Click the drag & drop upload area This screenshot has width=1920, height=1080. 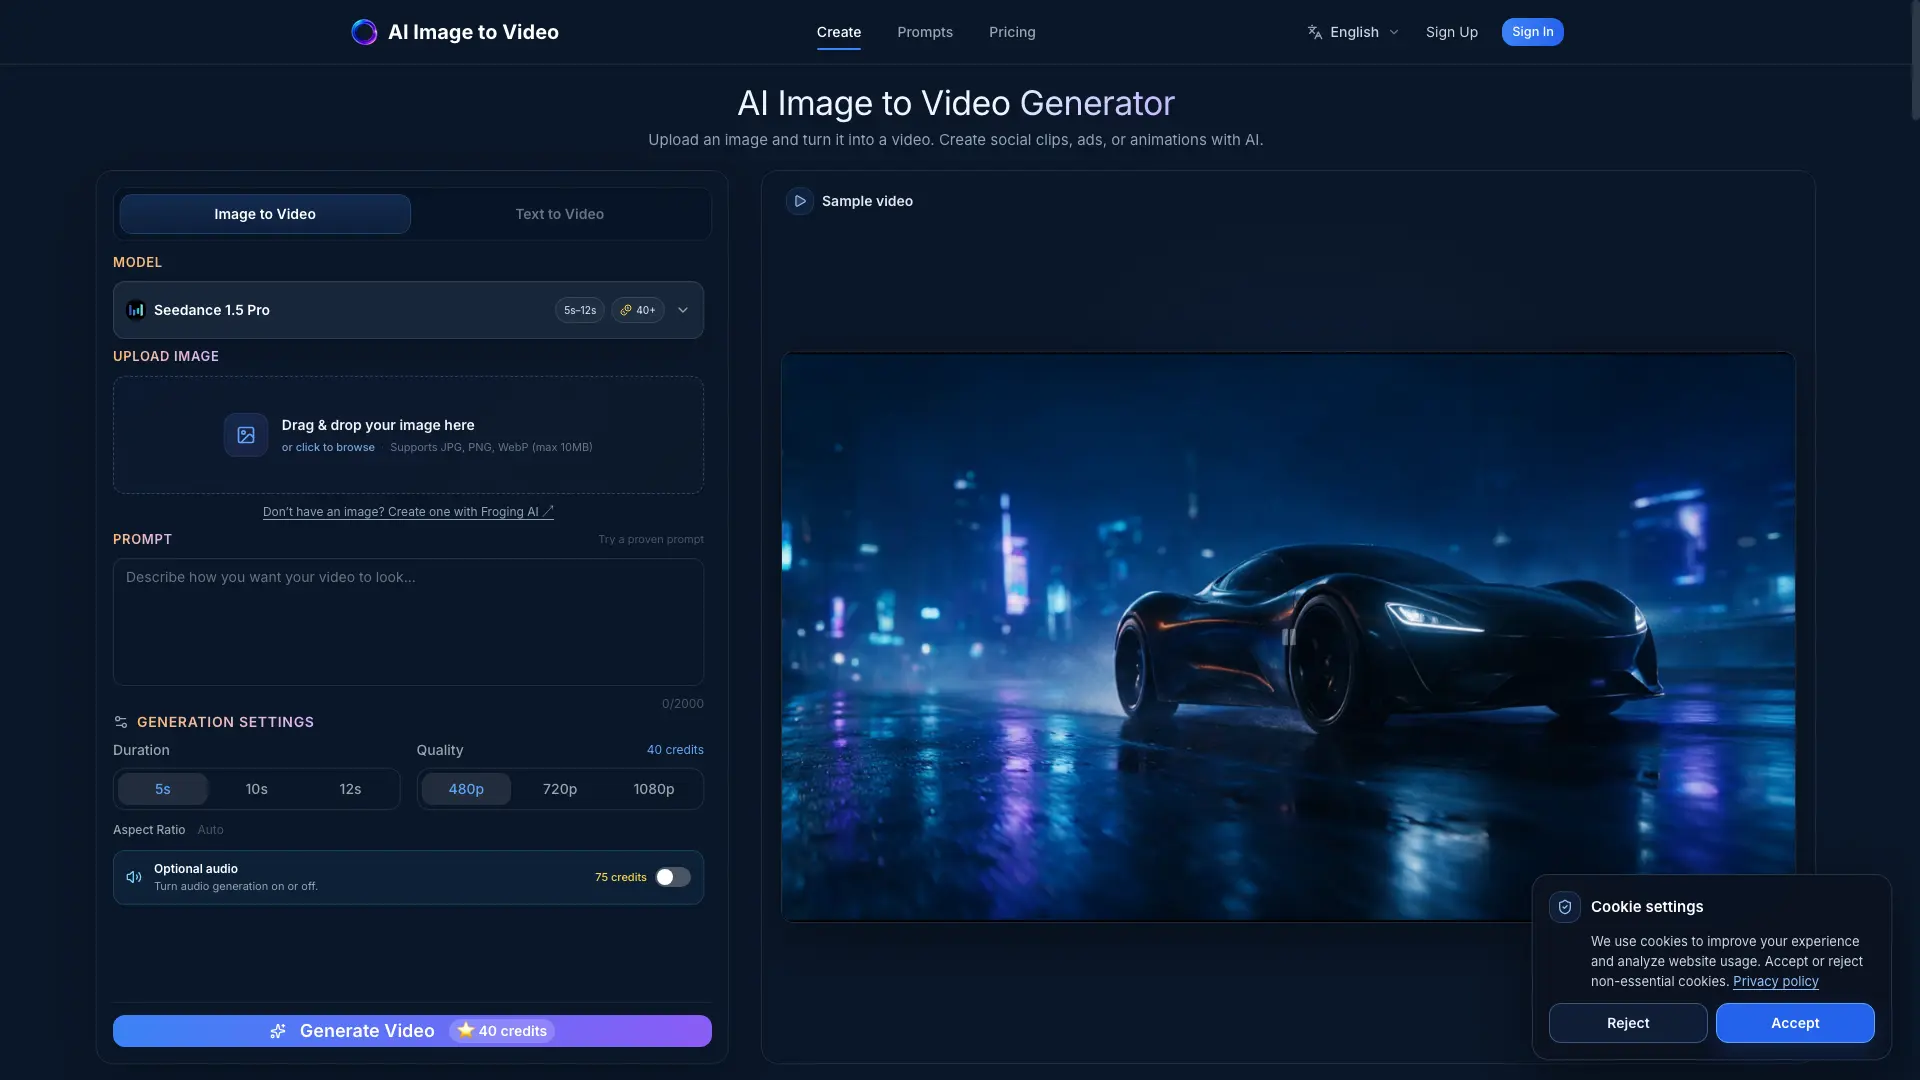coord(408,435)
